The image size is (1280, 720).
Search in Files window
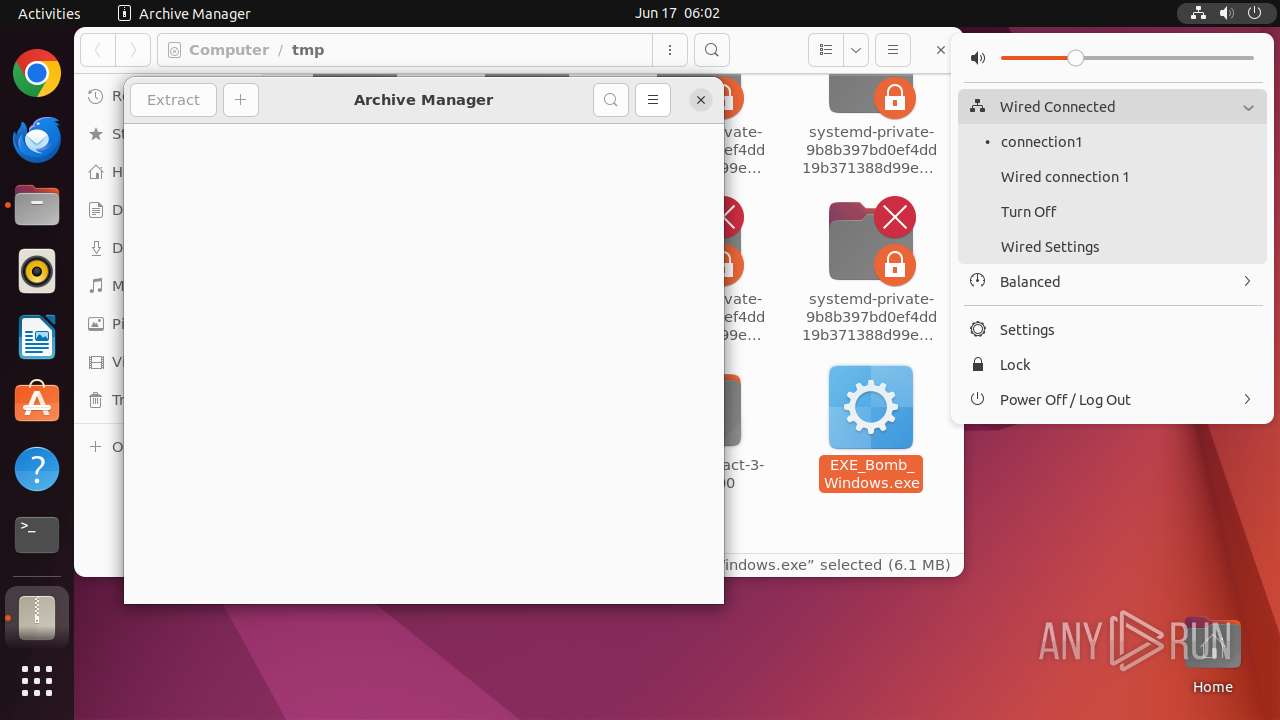click(x=711, y=50)
